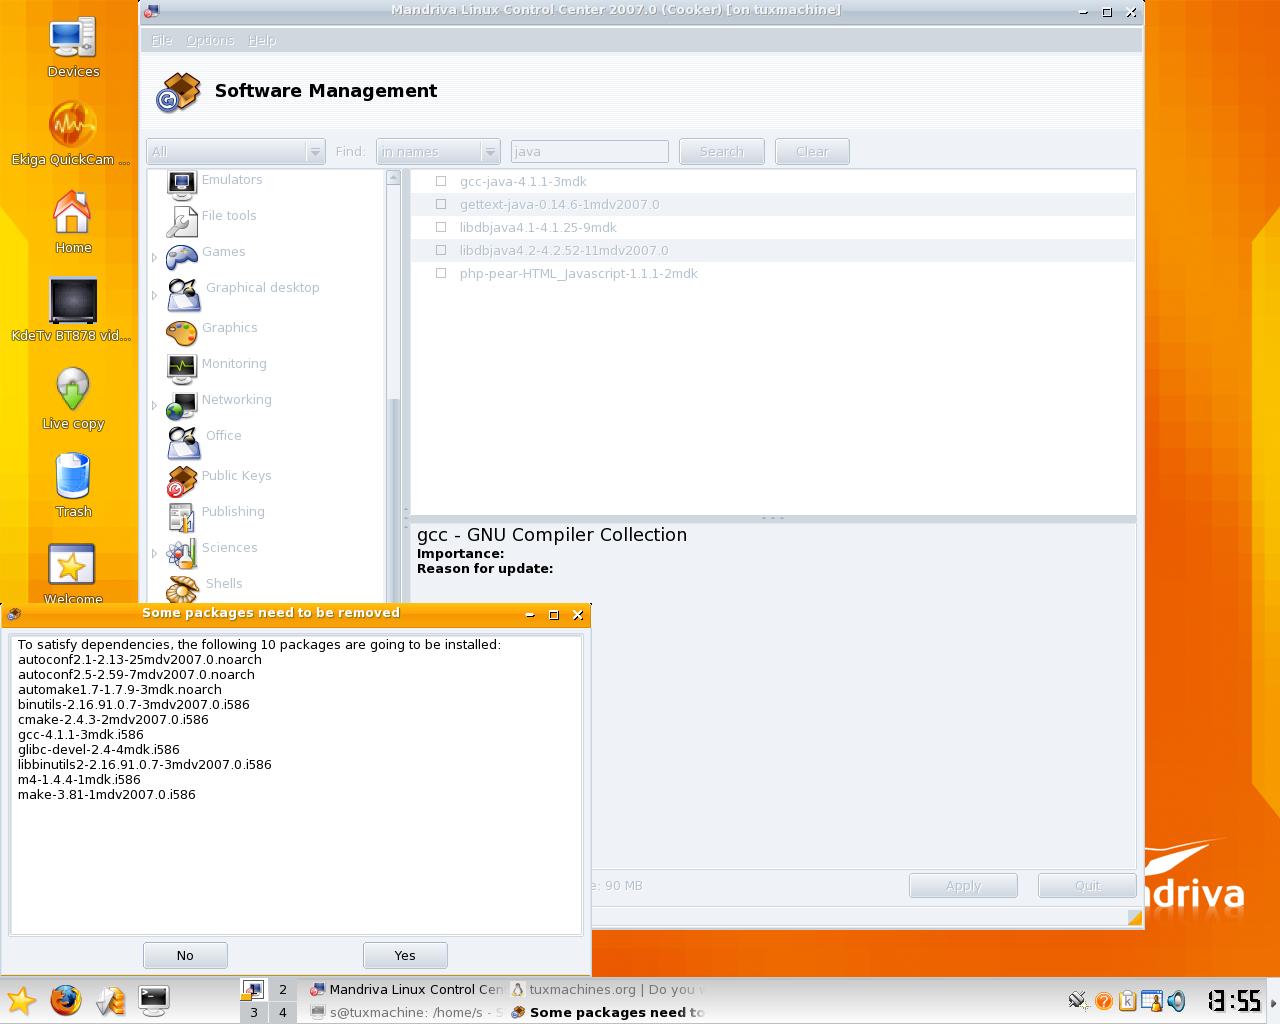Viewport: 1280px width, 1024px height.
Task: Click the panel clock showing 13:55
Action: (1235, 1000)
